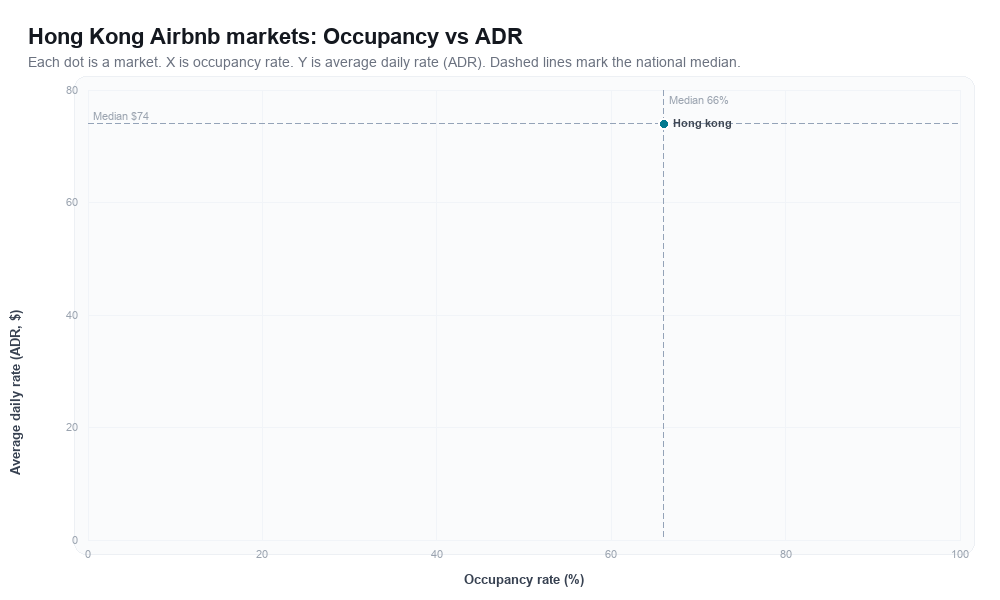Click the 'Median 66%' line label

698,100
